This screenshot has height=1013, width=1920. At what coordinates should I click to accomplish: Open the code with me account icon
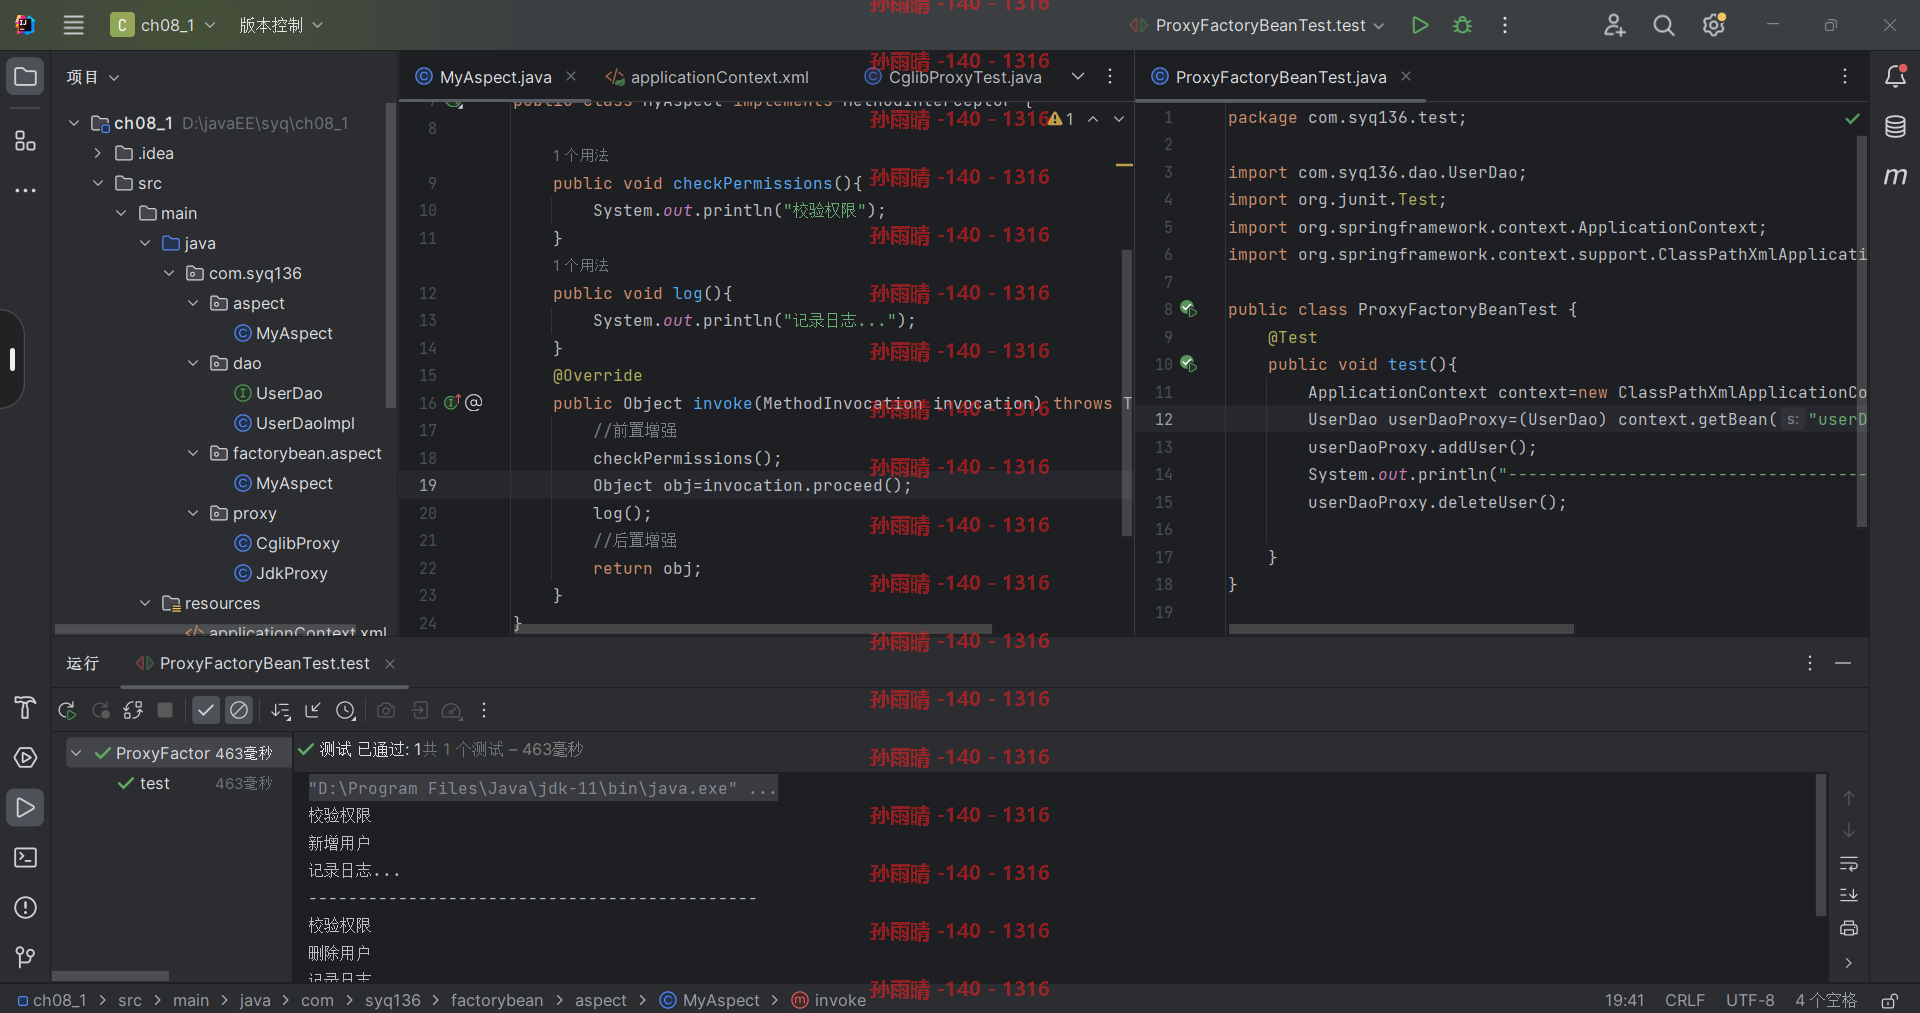click(x=1614, y=25)
